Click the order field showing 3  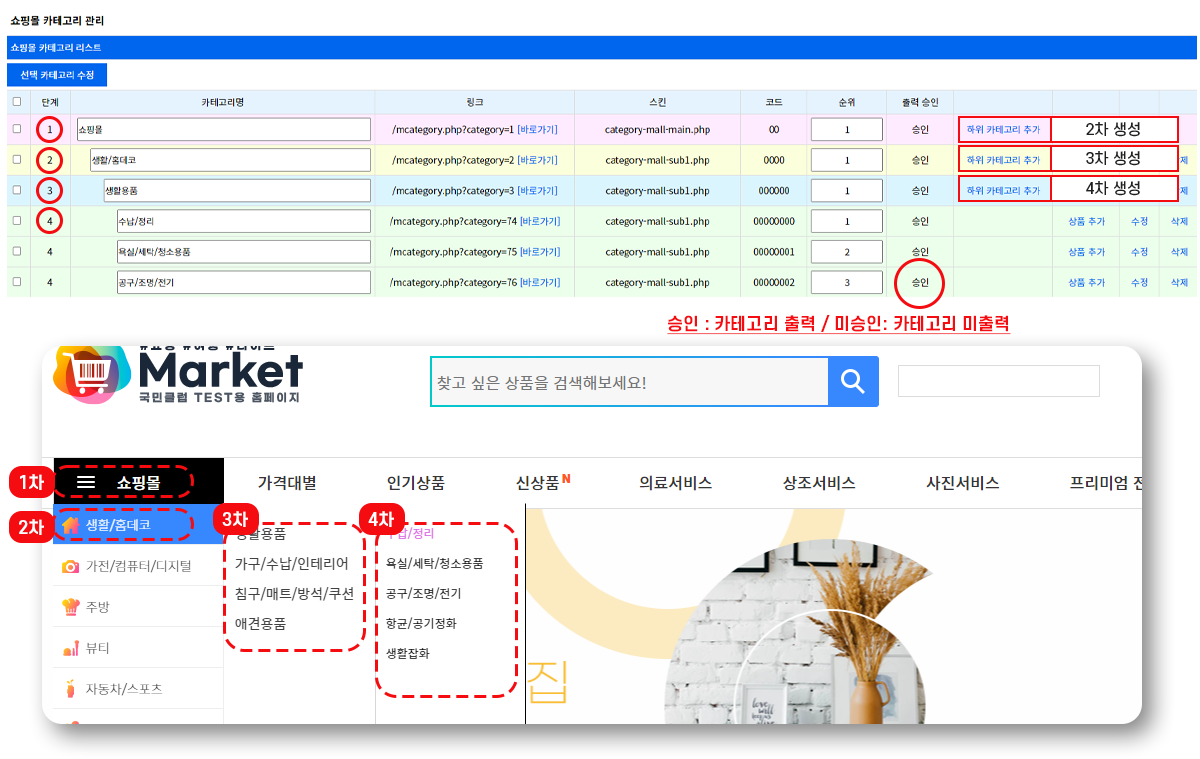point(847,282)
